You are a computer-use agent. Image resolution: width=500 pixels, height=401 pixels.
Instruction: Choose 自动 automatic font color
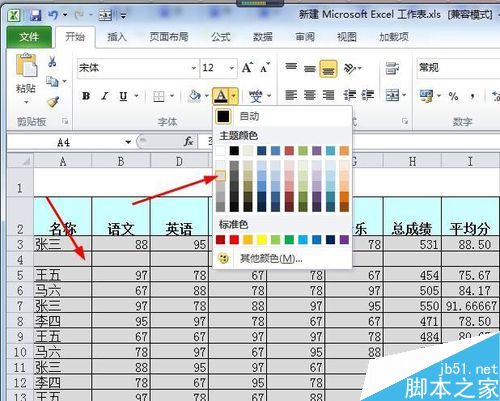(282, 116)
